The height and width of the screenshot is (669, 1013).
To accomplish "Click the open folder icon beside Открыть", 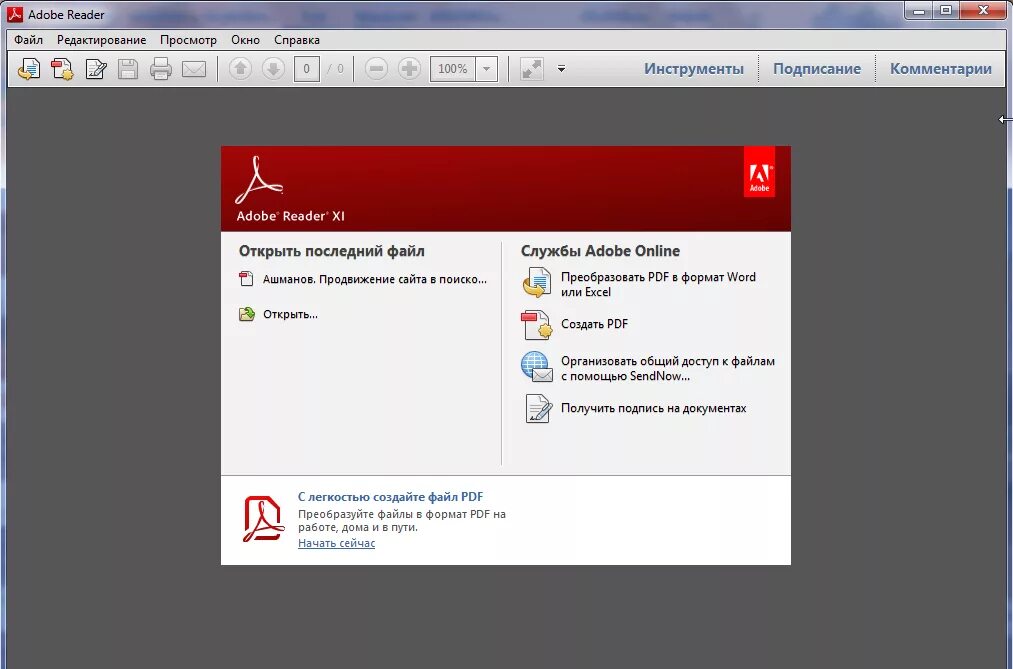I will [247, 314].
